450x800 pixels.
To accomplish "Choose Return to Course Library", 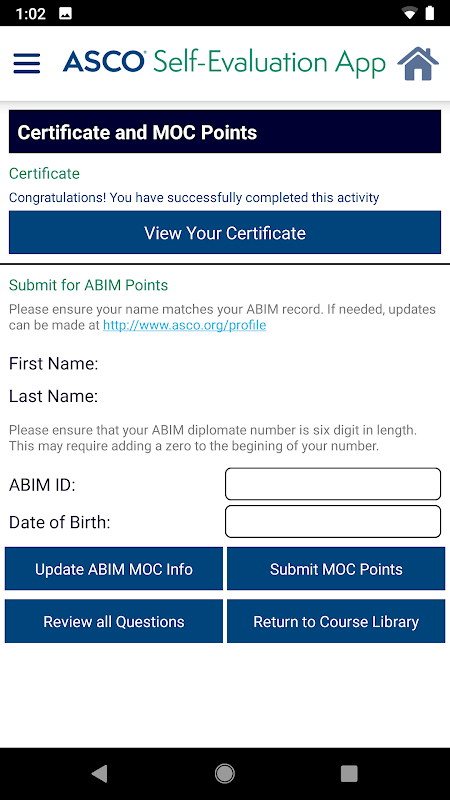I will coord(336,621).
